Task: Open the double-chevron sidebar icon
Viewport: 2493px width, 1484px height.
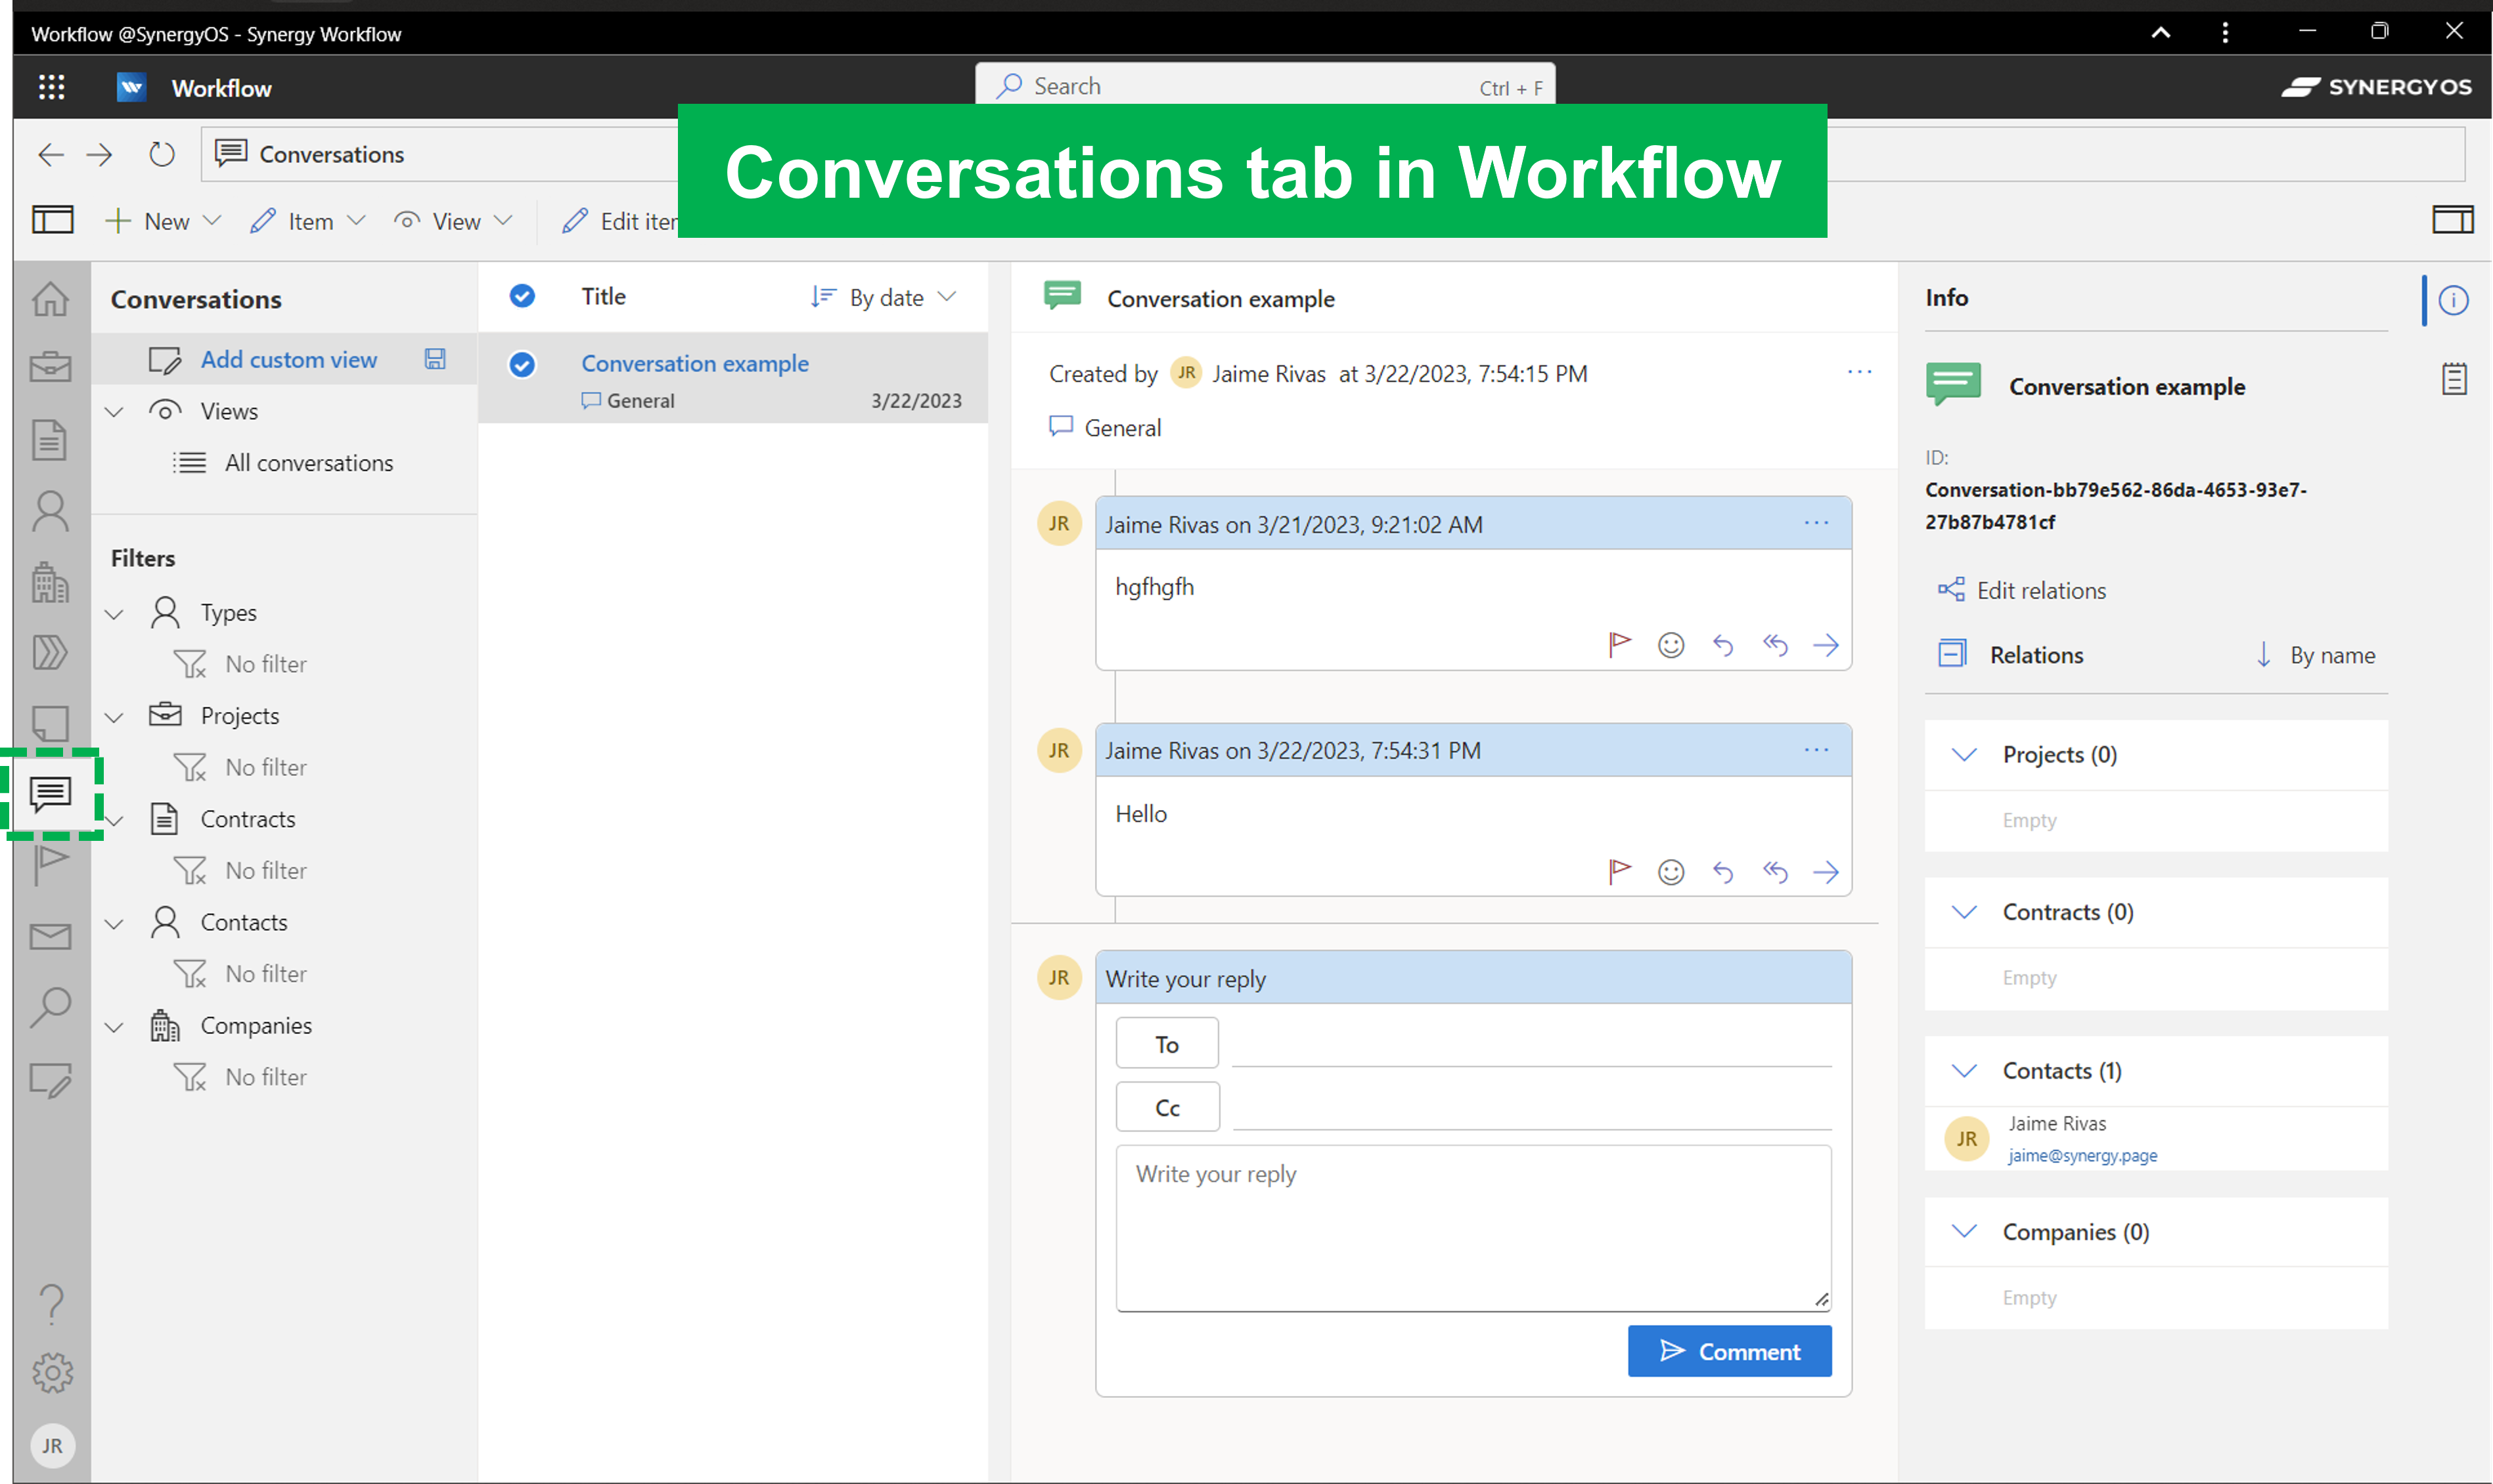Action: (x=50, y=652)
